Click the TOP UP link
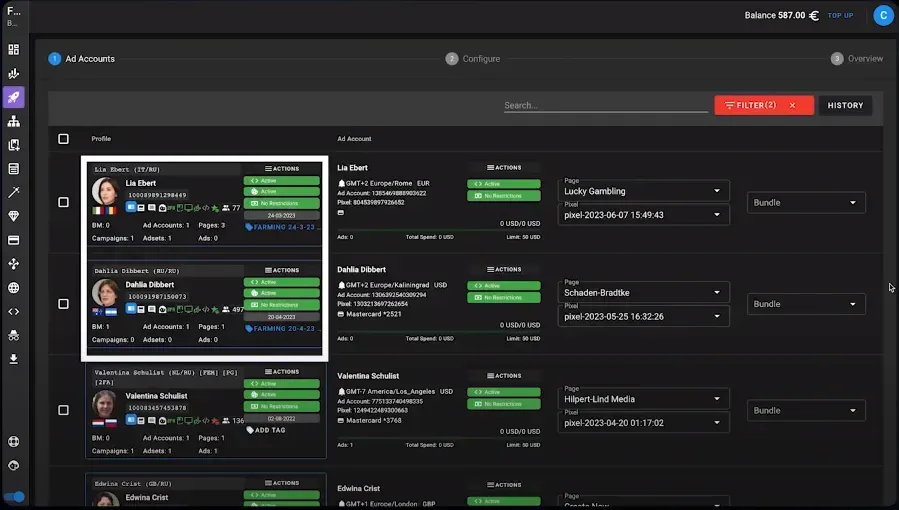Screen dimensions: 899x510 tap(840, 15)
